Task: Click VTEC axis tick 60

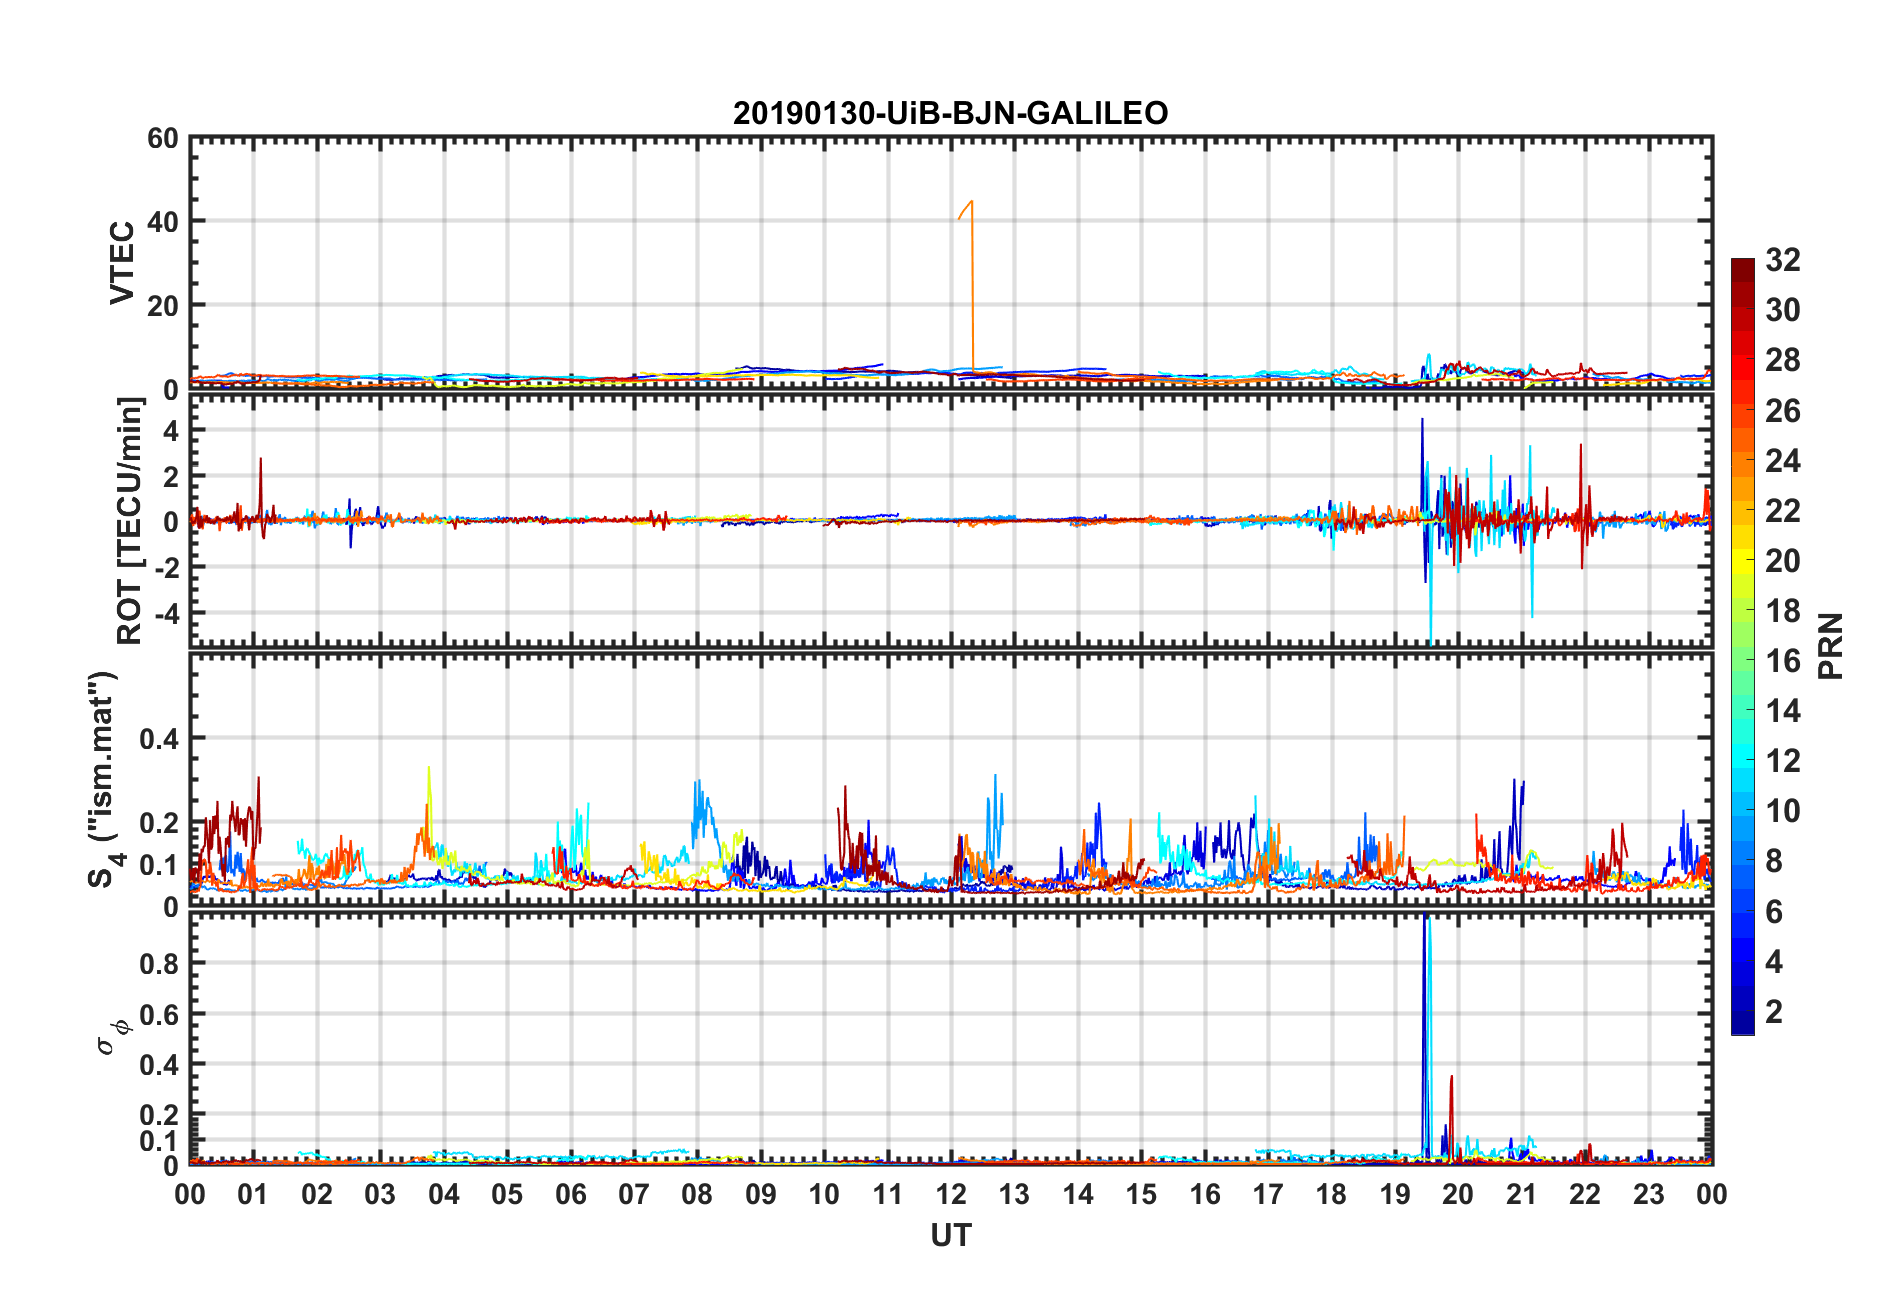Action: tap(163, 139)
